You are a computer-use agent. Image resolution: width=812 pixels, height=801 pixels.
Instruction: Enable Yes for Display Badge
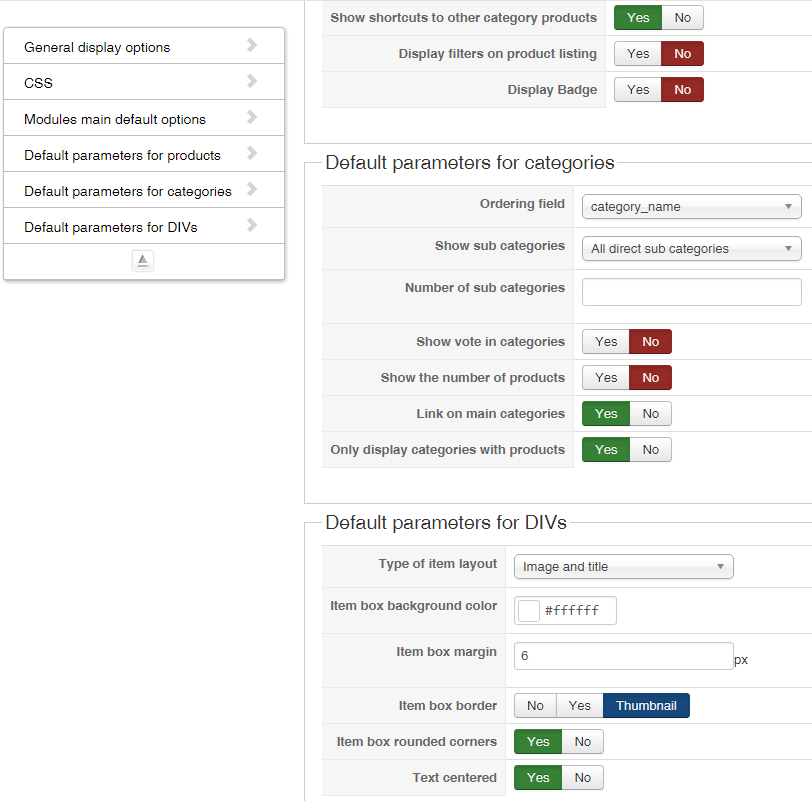click(638, 90)
